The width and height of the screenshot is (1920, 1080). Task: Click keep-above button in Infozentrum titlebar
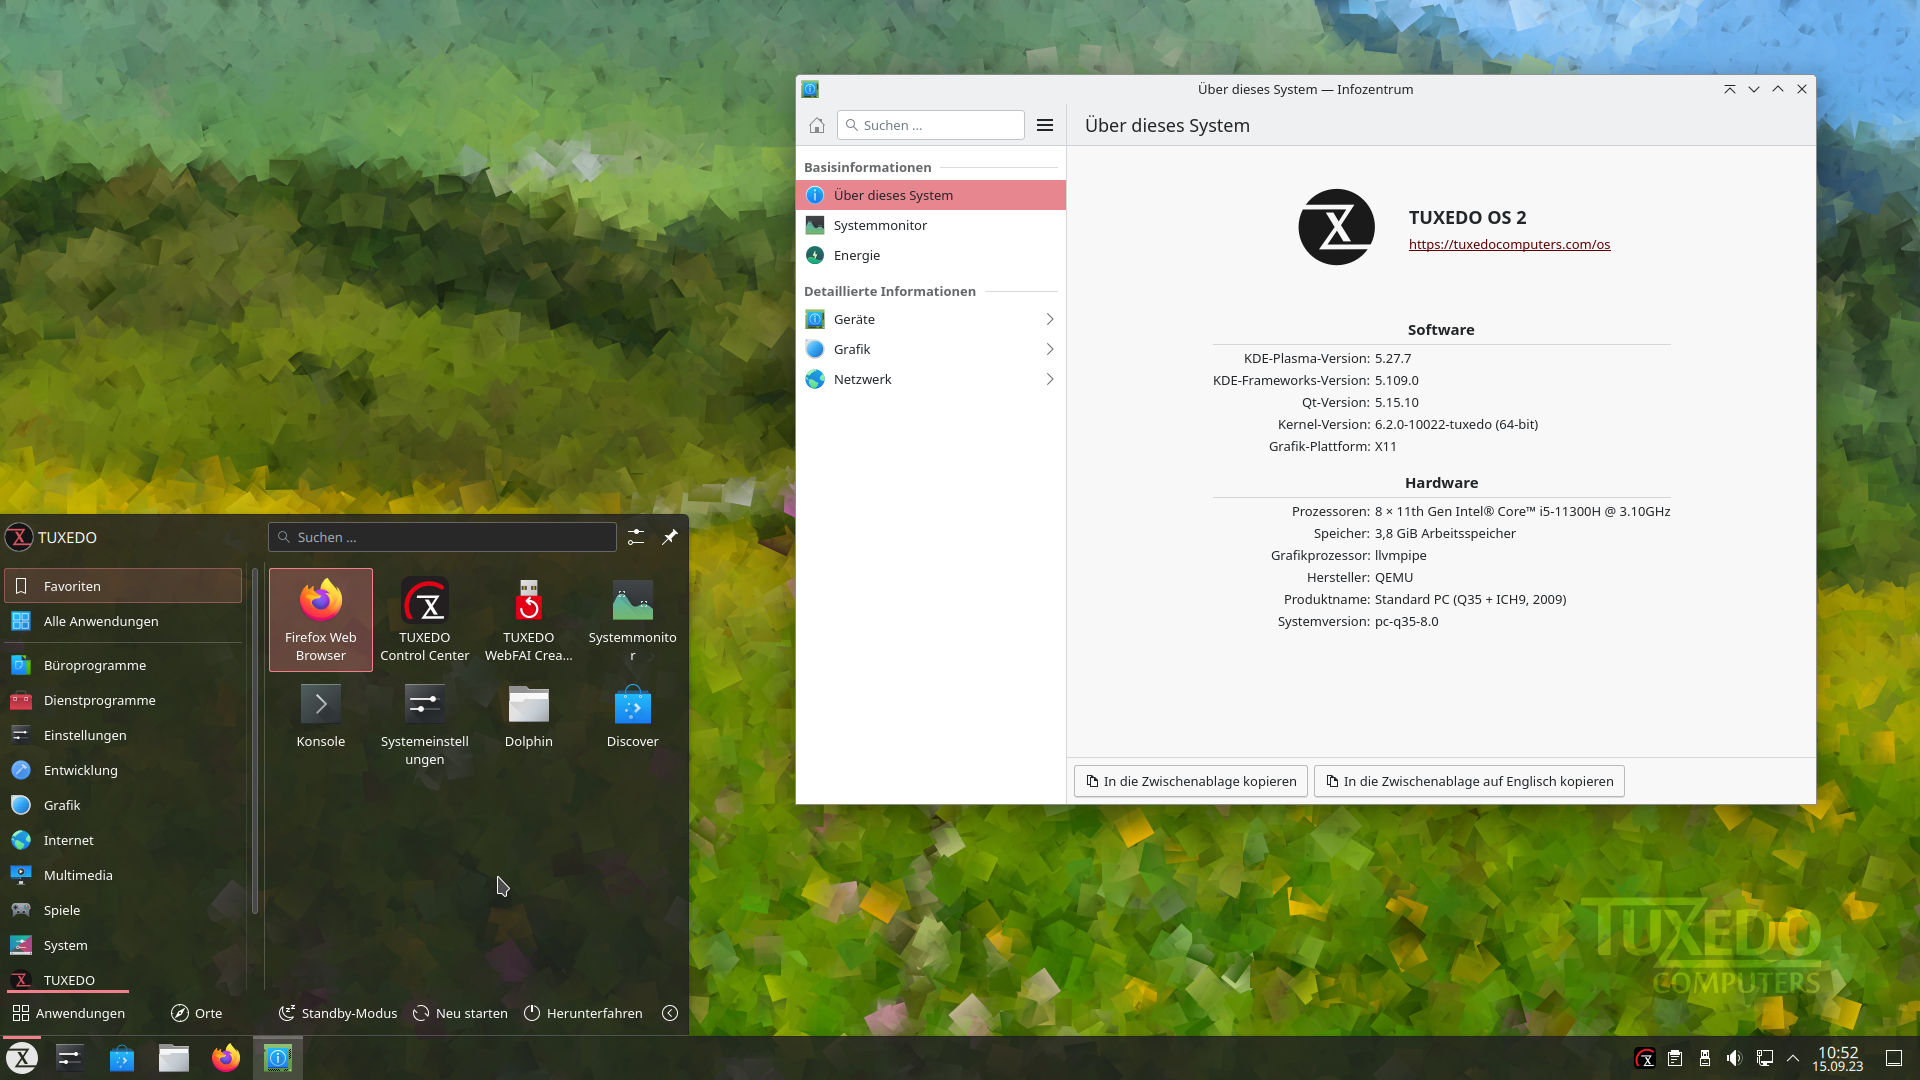(1729, 89)
